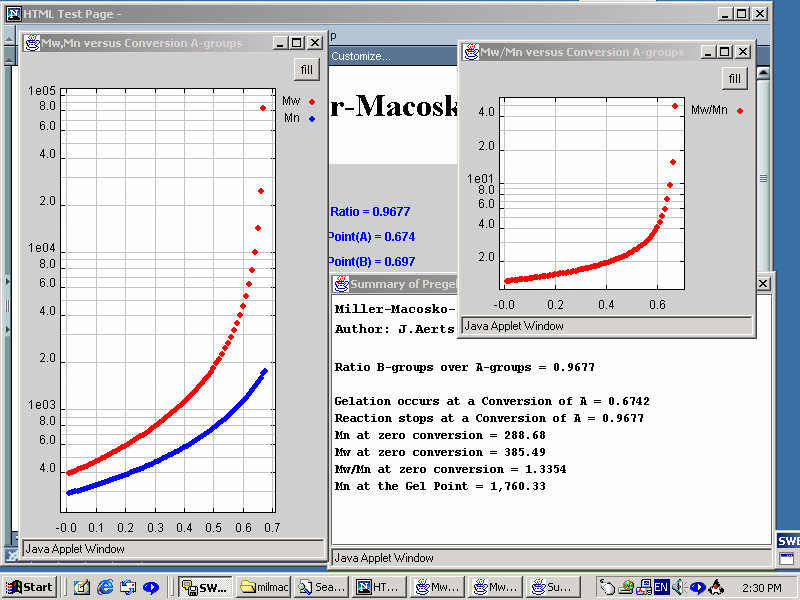Click the Outlook Express quick launch icon
The width and height of the screenshot is (800, 600).
[127, 587]
